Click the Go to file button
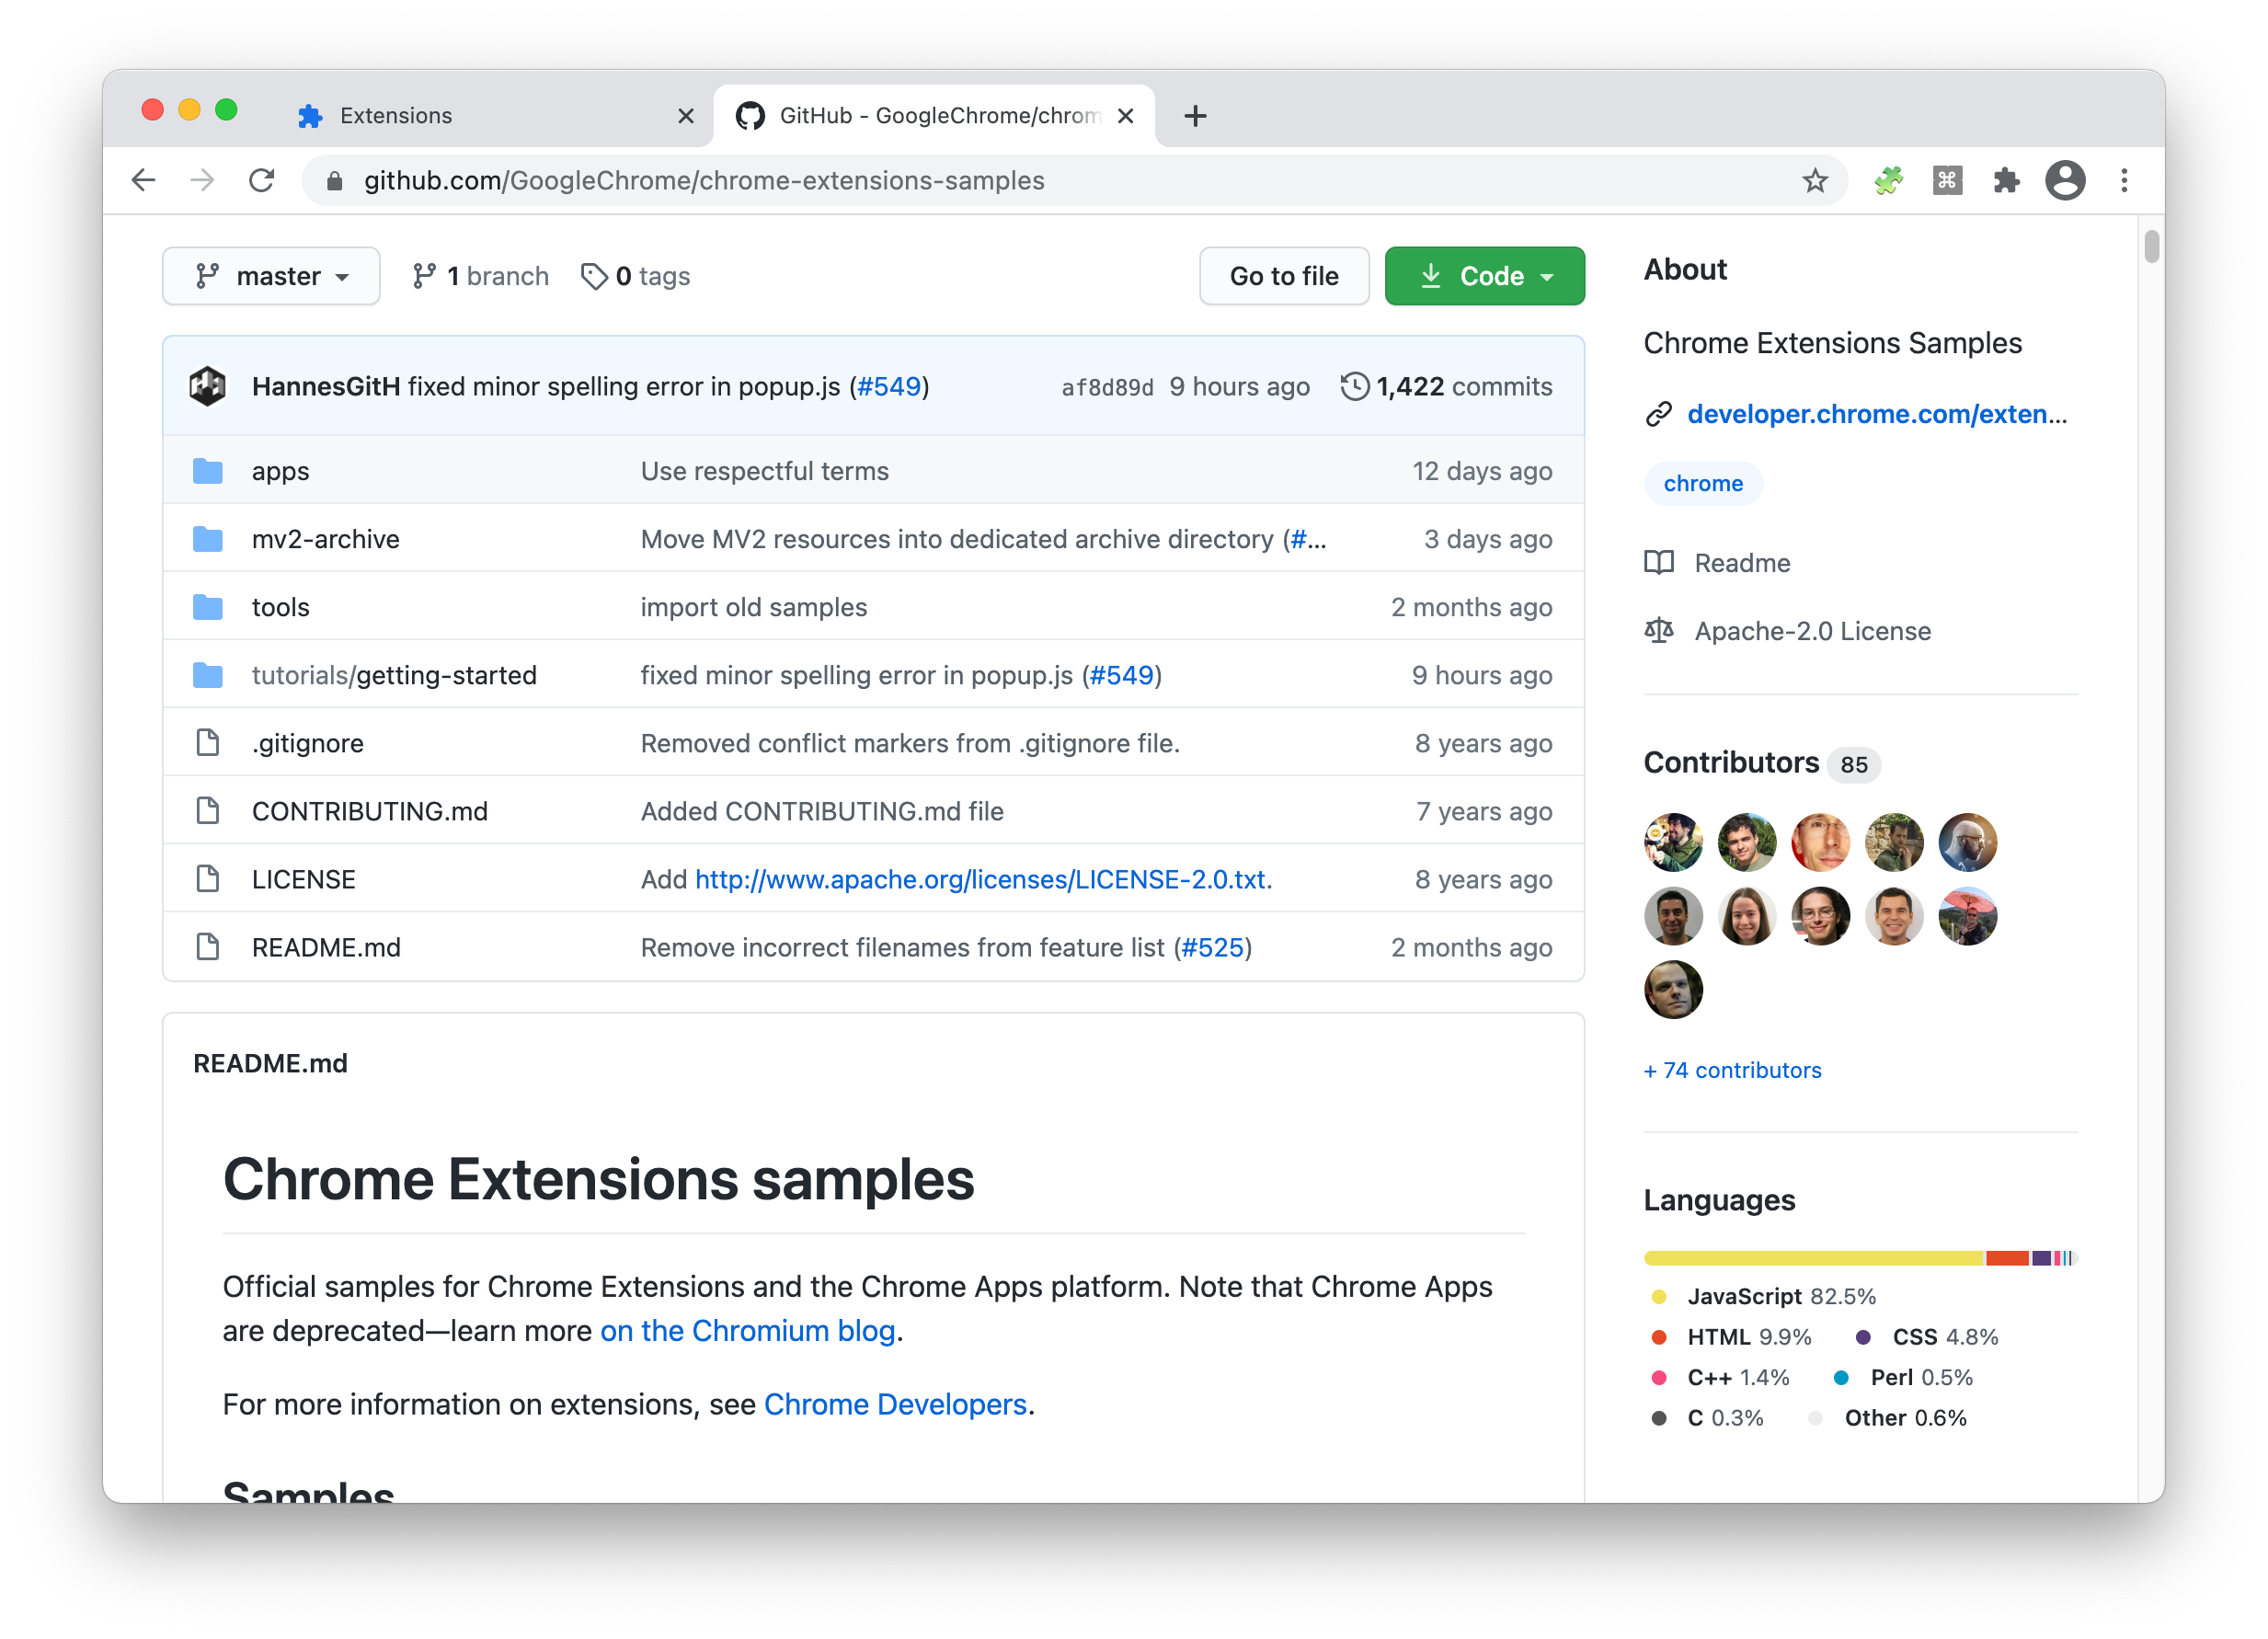2268x1639 pixels. pyautogui.click(x=1284, y=276)
